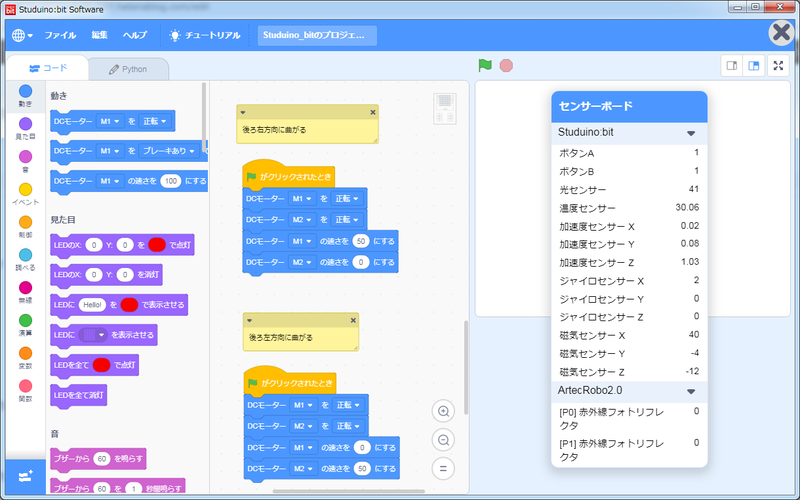Open M1 dropdown in the palette speed block
Image resolution: width=800 pixels, height=500 pixels.
[109, 181]
